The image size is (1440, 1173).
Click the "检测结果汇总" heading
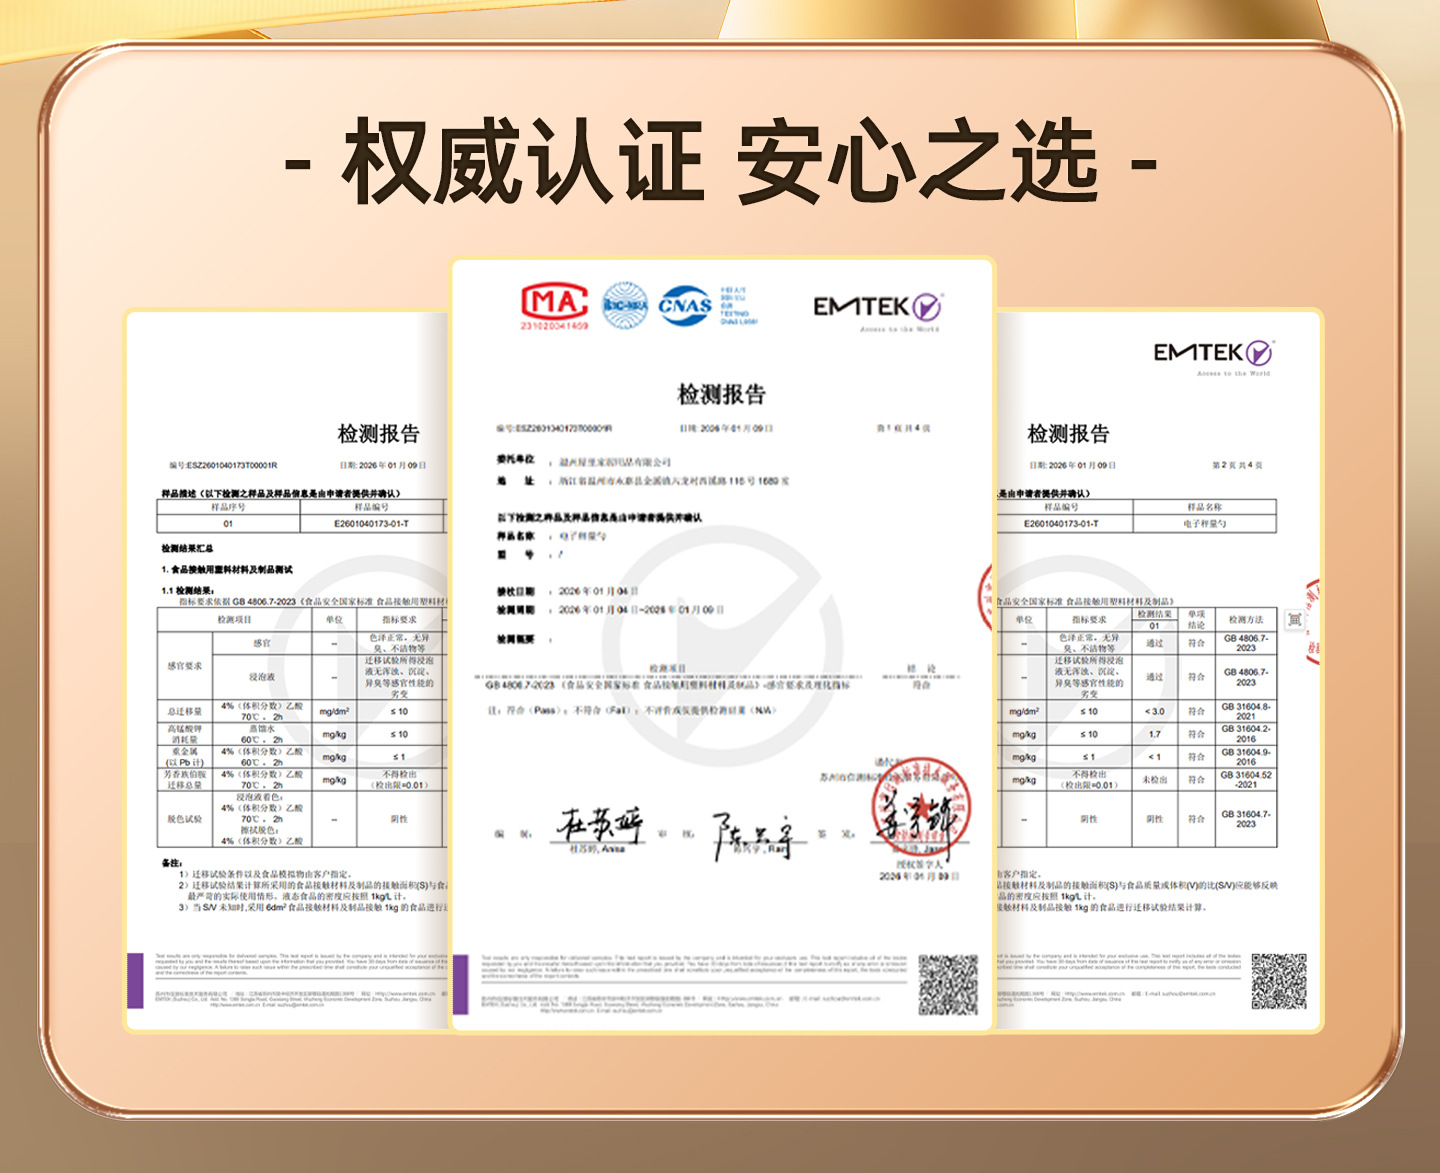coord(187,548)
